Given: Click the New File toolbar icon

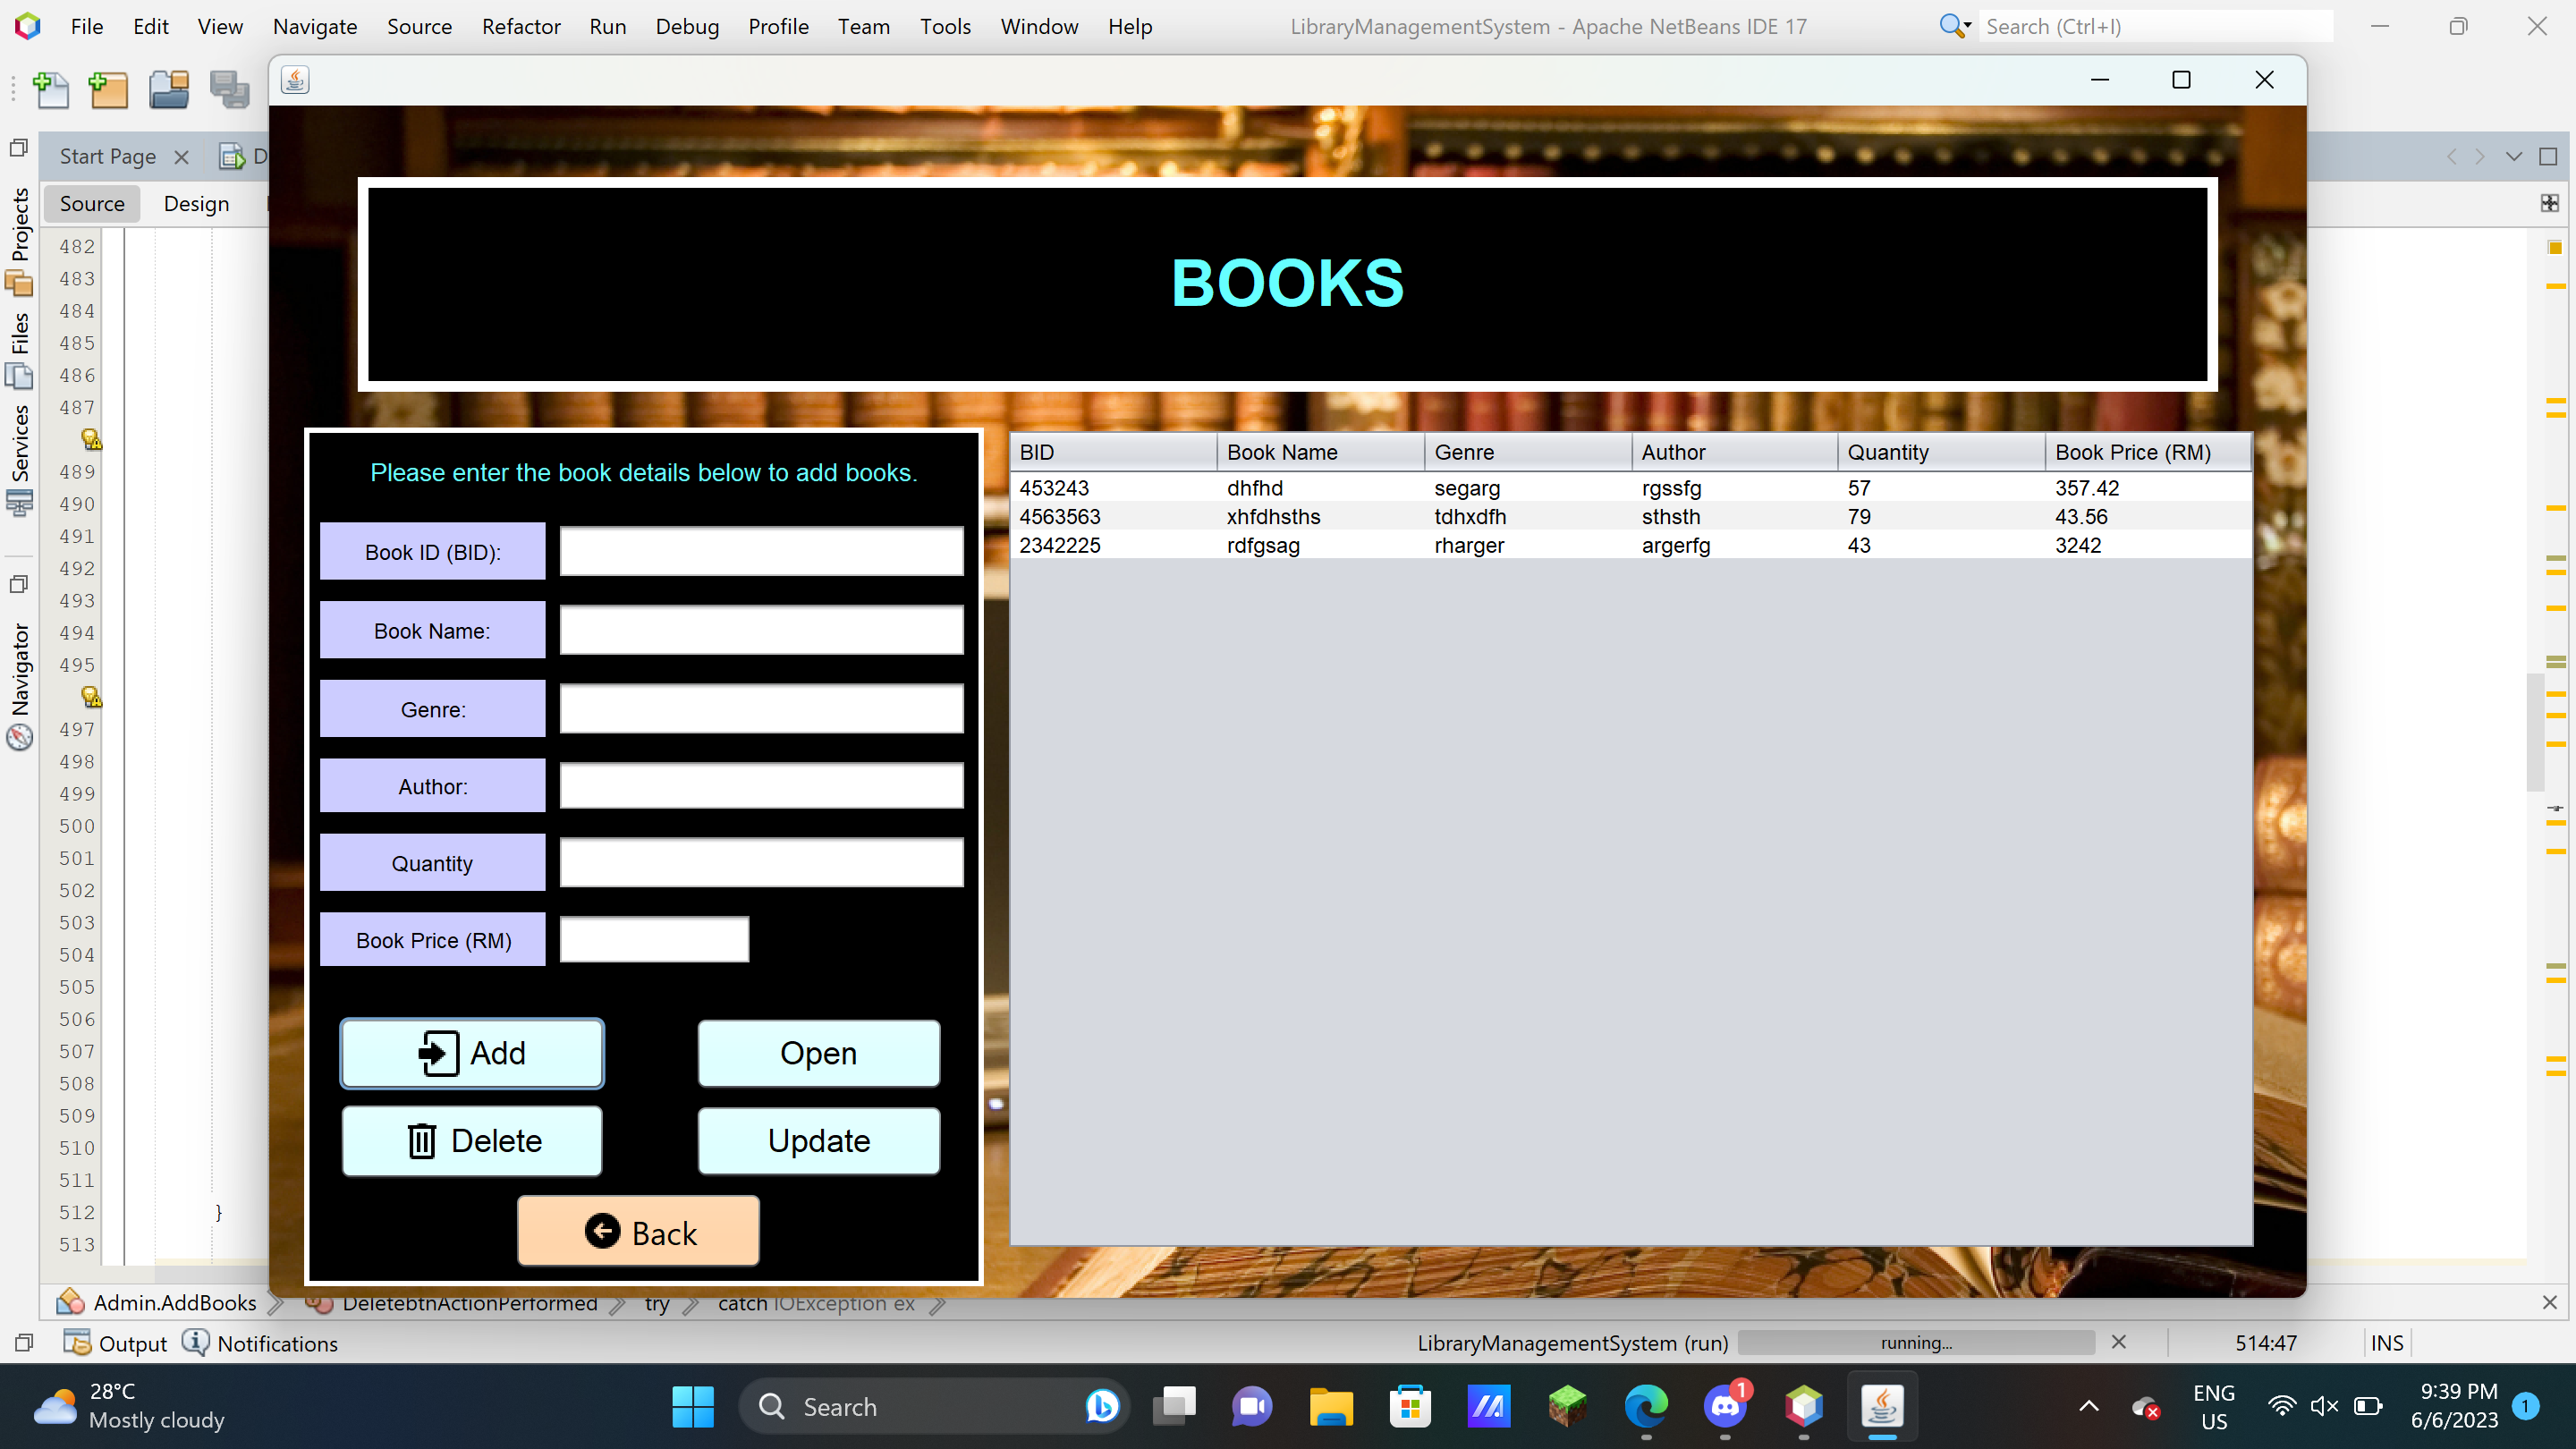Looking at the screenshot, I should tap(50, 90).
